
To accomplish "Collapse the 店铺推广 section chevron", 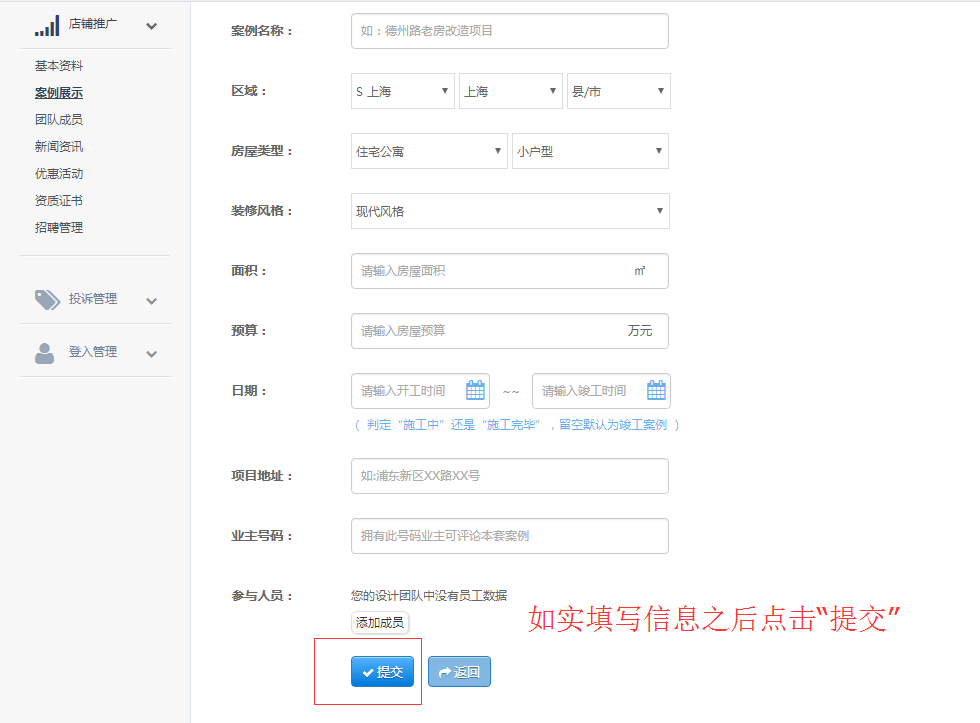I will (x=151, y=25).
